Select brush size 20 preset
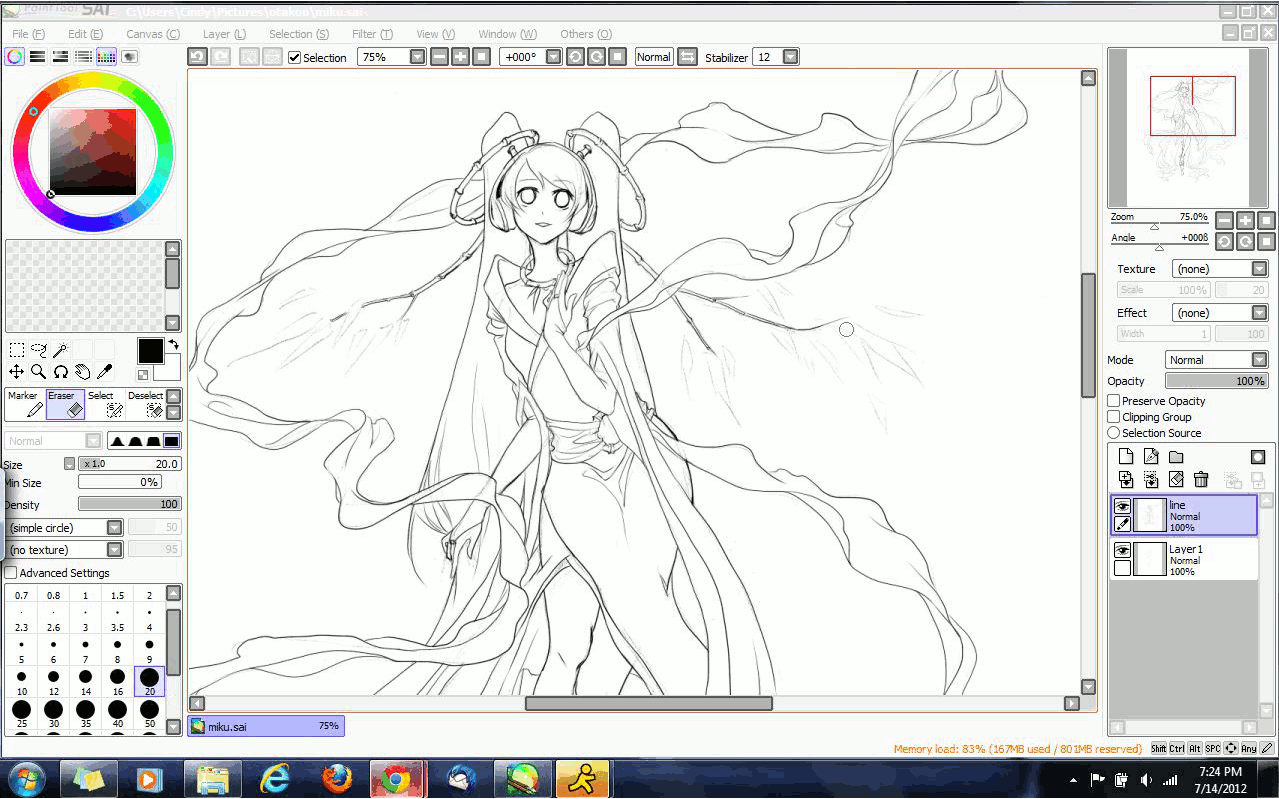The image size is (1279, 799). pos(149,682)
